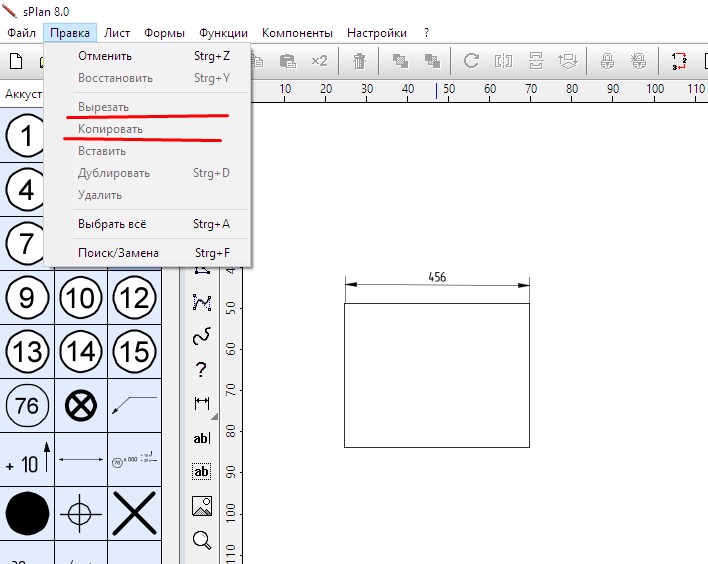Viewport: 708px width, 564px height.
Task: Open the Аккуст component library dropdown
Action: pyautogui.click(x=22, y=94)
